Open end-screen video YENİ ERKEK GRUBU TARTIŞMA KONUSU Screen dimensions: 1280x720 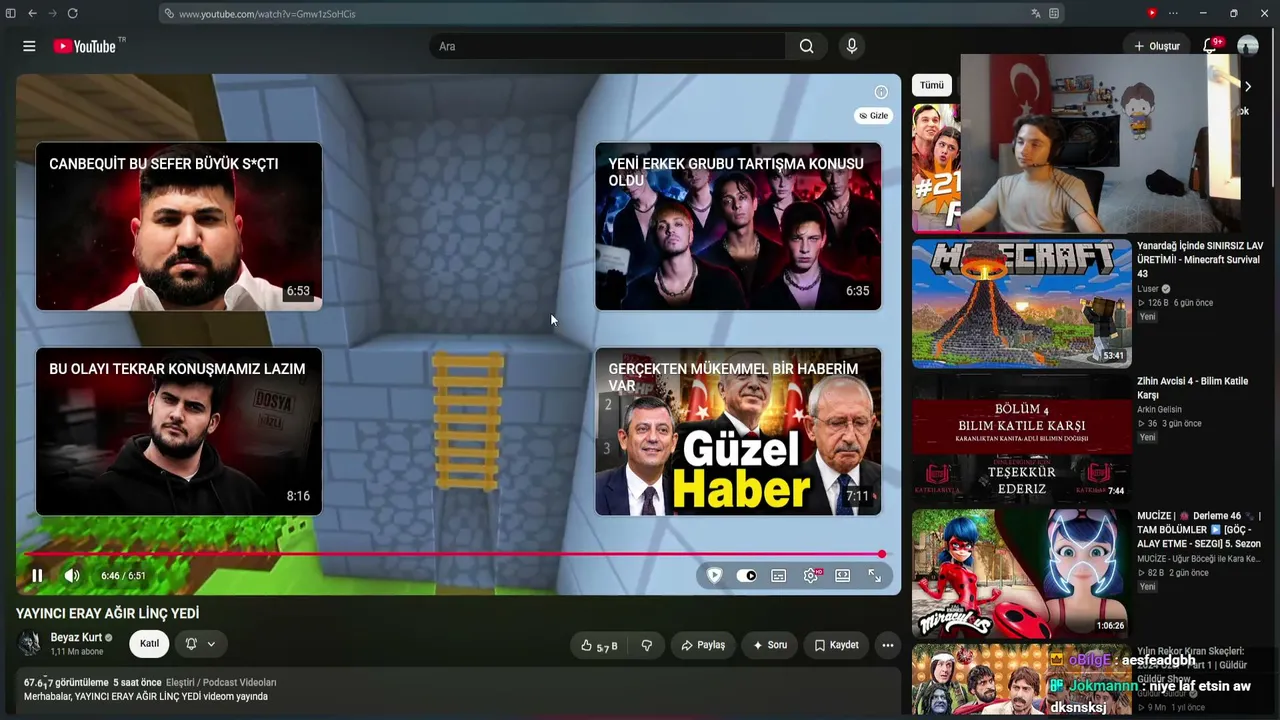pyautogui.click(x=738, y=227)
